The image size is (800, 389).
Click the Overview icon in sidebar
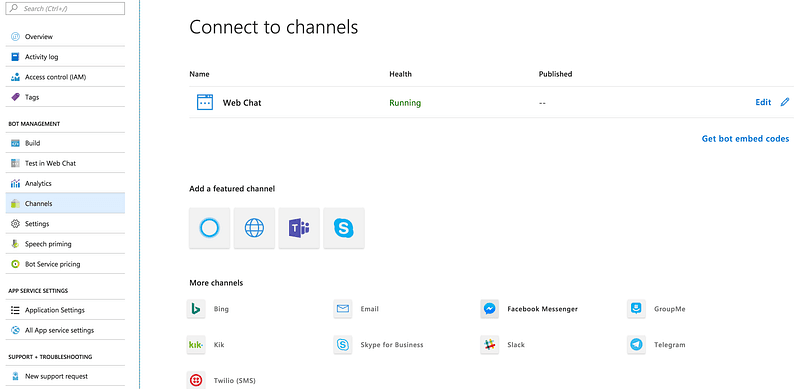pyautogui.click(x=15, y=37)
